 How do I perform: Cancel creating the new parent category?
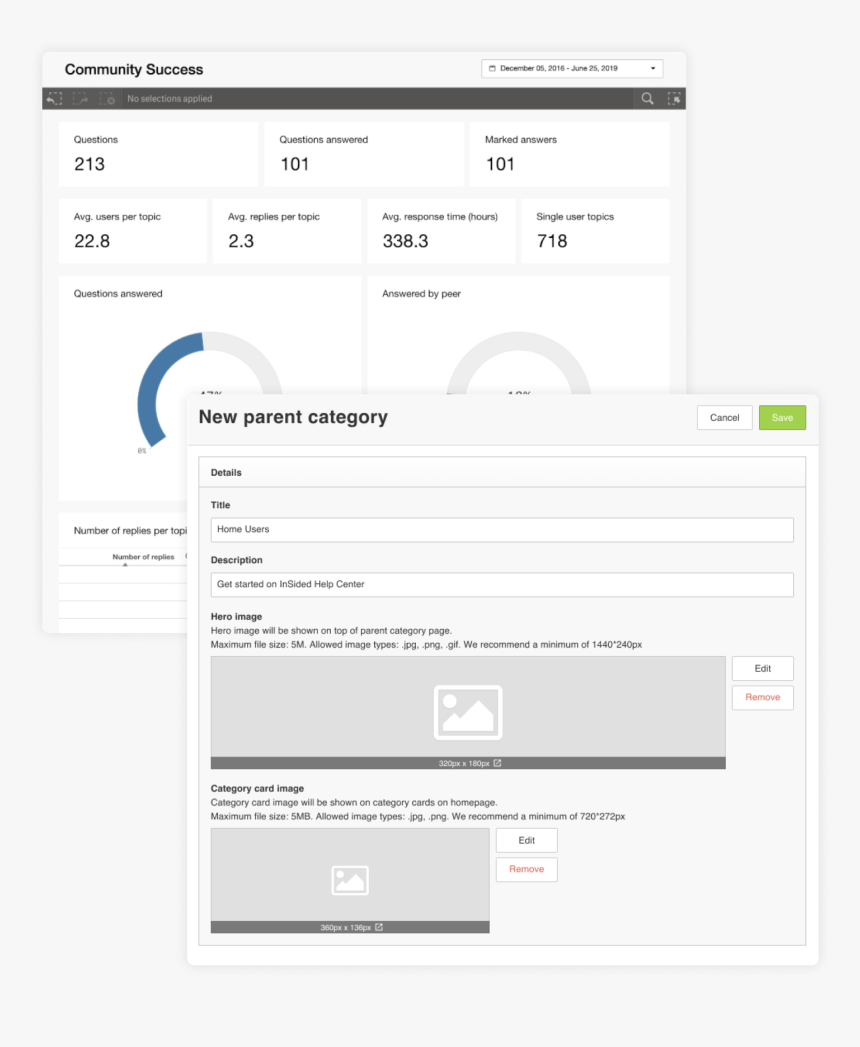pyautogui.click(x=724, y=417)
